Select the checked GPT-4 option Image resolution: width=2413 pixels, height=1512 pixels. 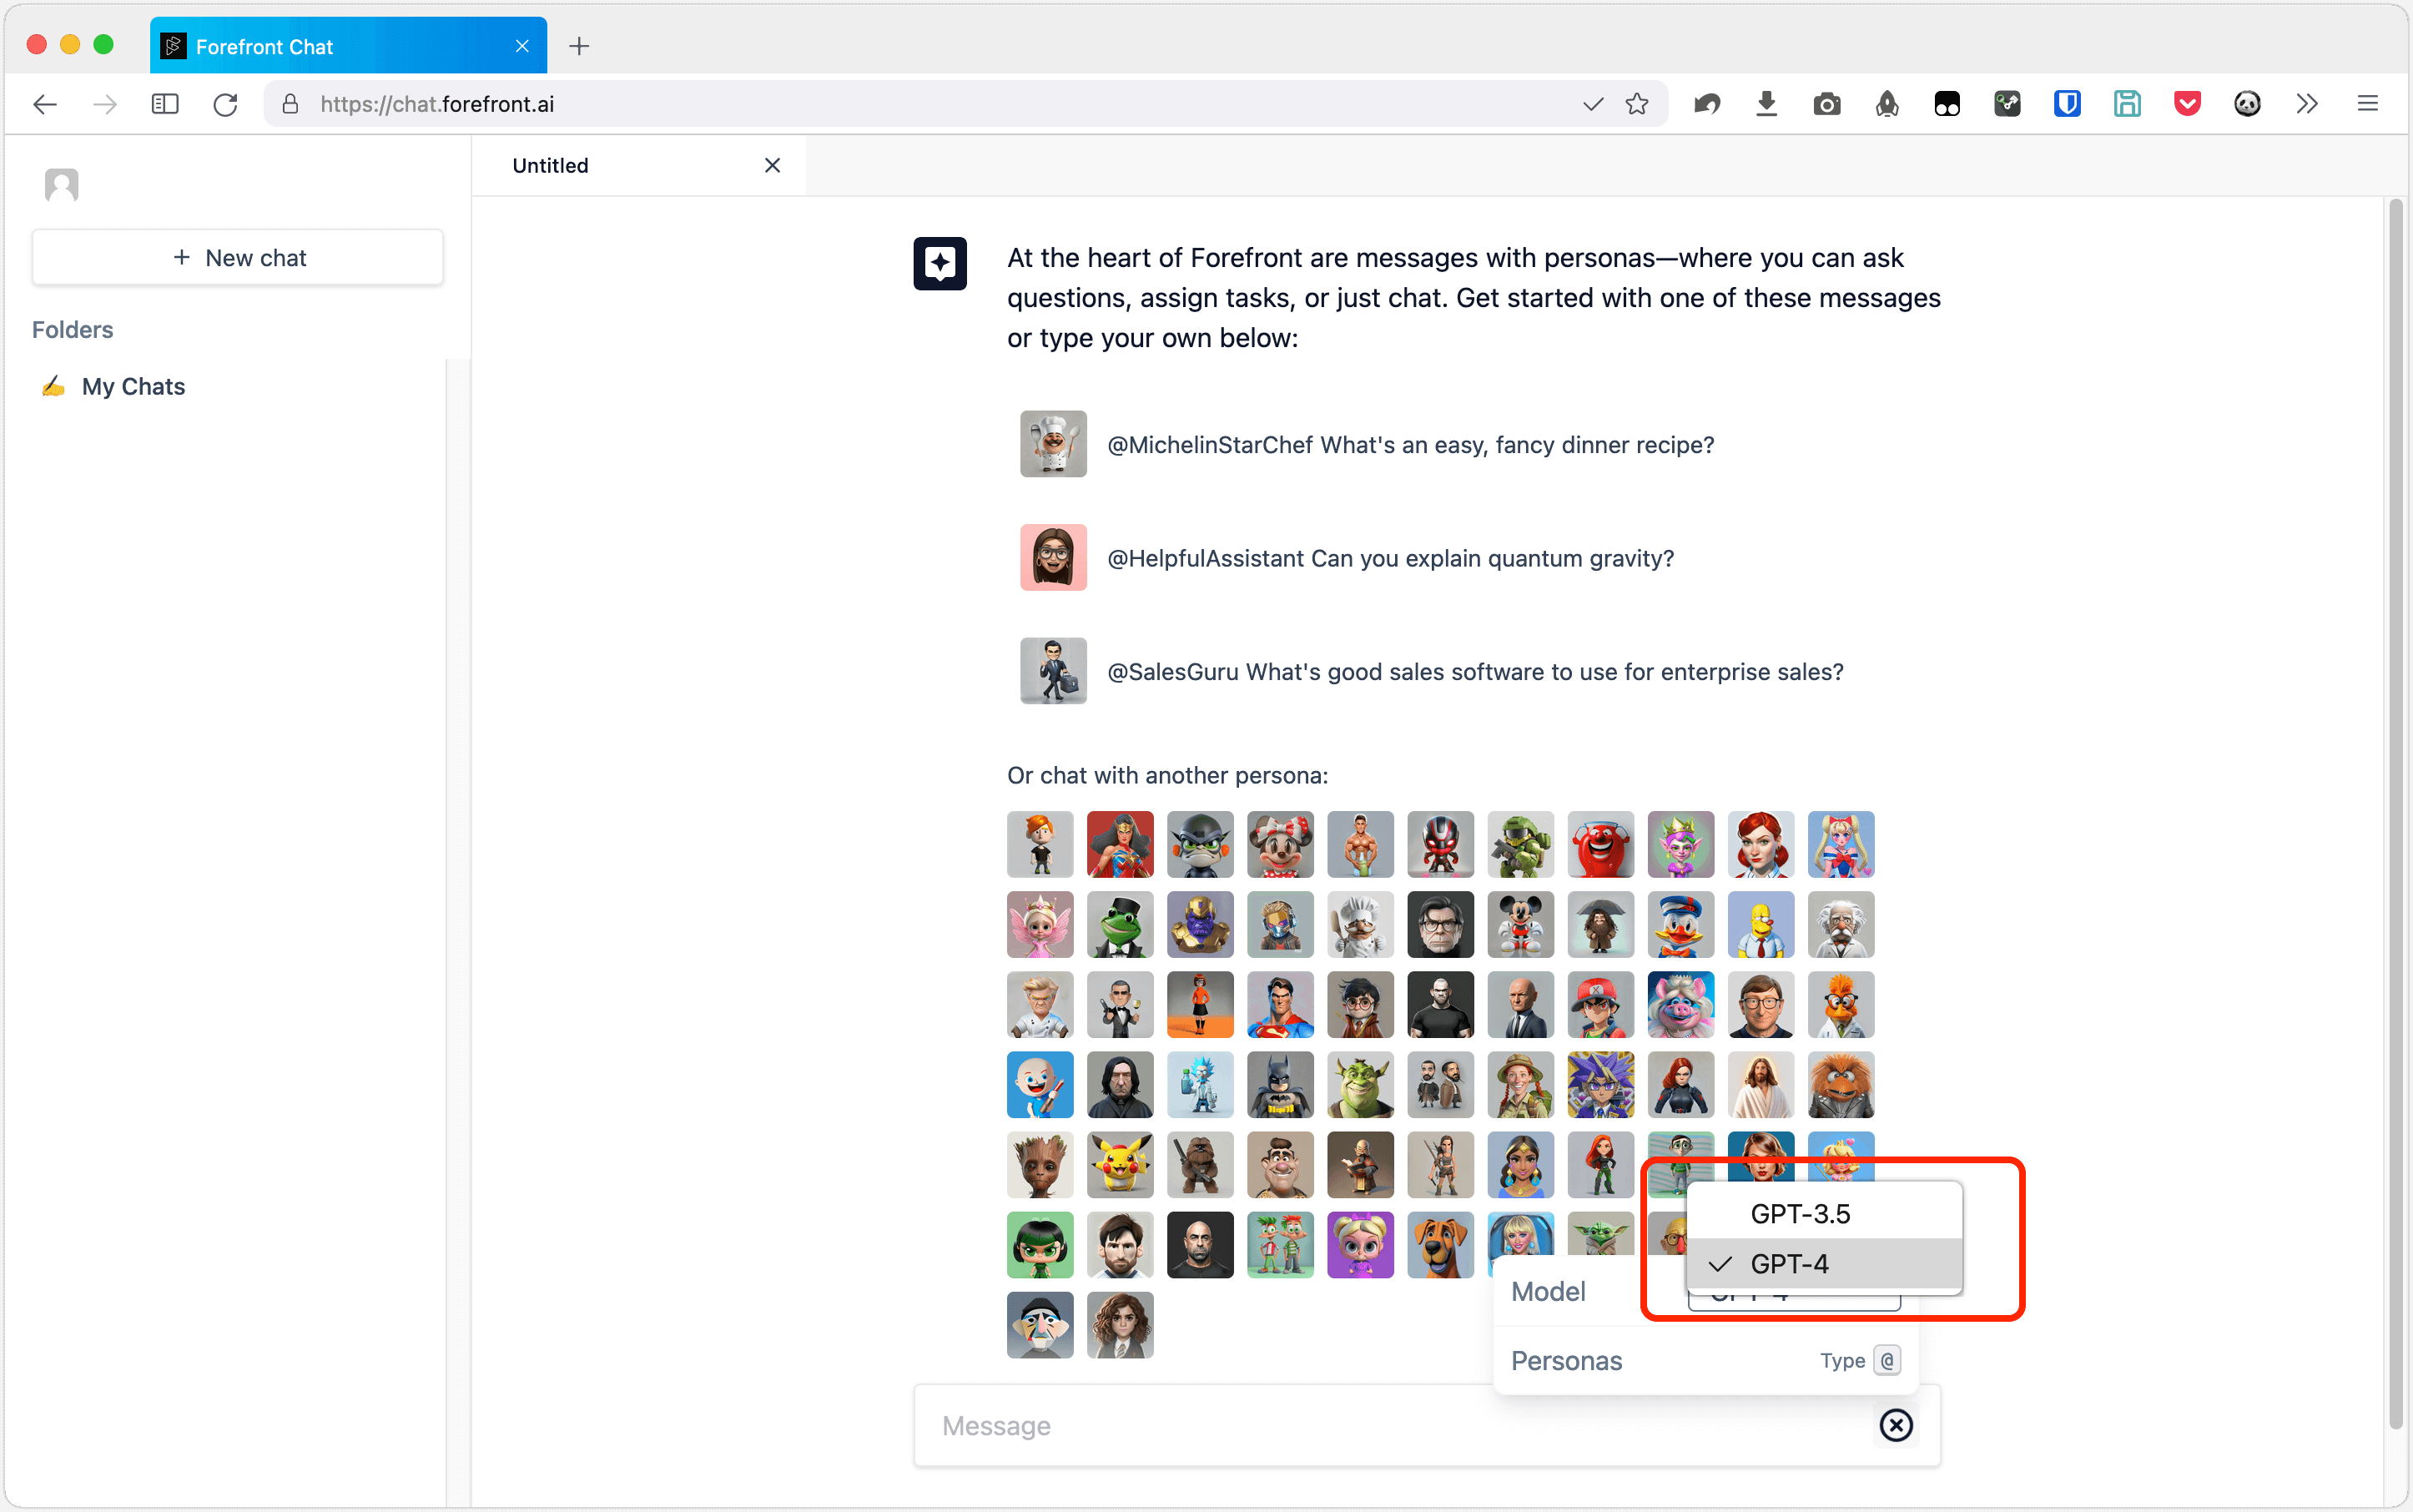(1789, 1264)
